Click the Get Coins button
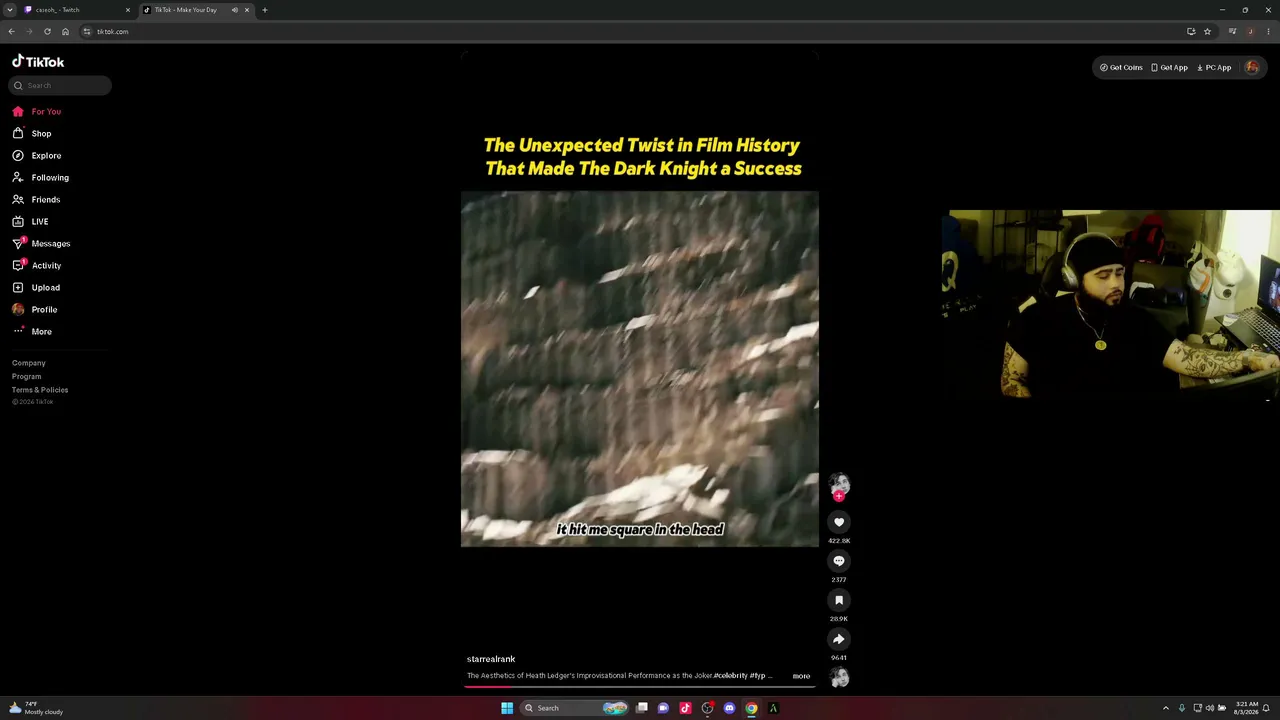Image resolution: width=1280 pixels, height=720 pixels. (x=1121, y=68)
